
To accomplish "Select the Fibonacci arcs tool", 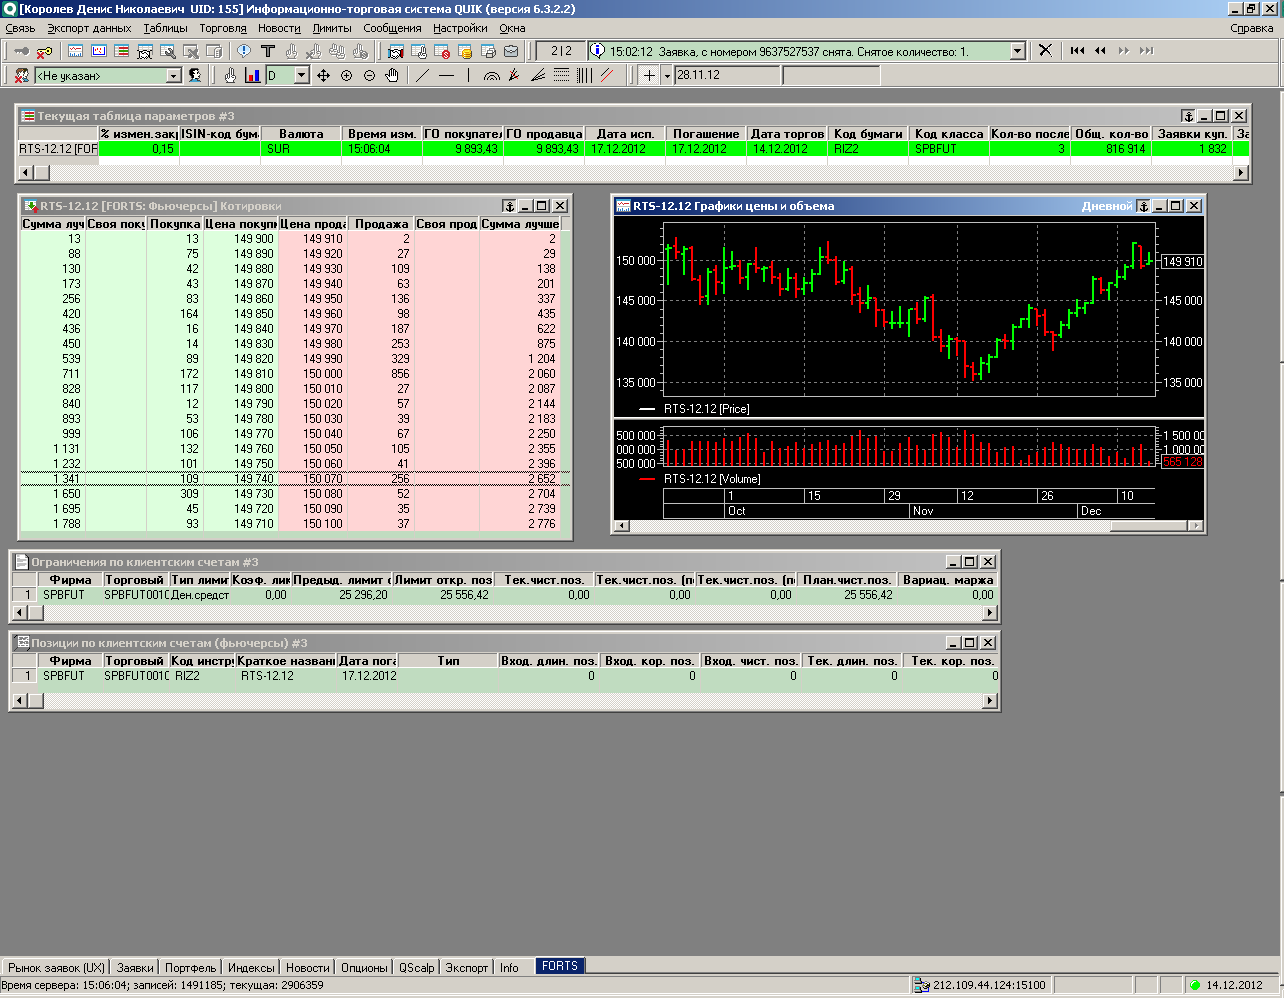I will point(491,75).
